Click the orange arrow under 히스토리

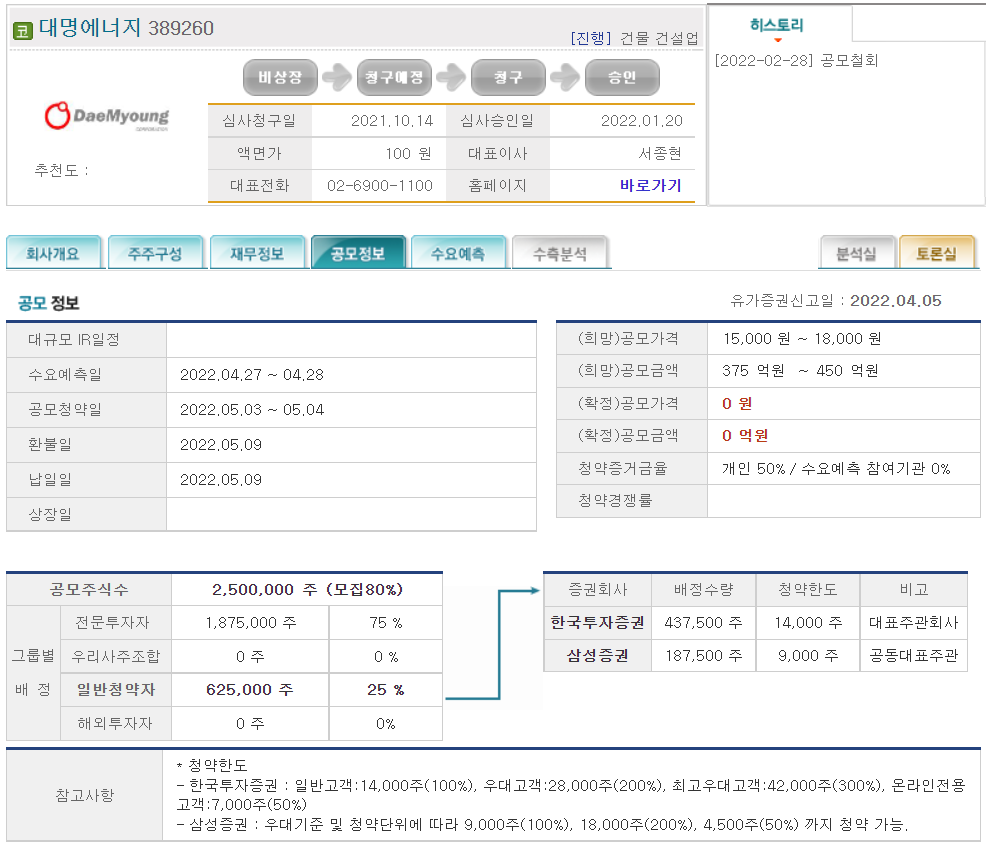(x=778, y=40)
